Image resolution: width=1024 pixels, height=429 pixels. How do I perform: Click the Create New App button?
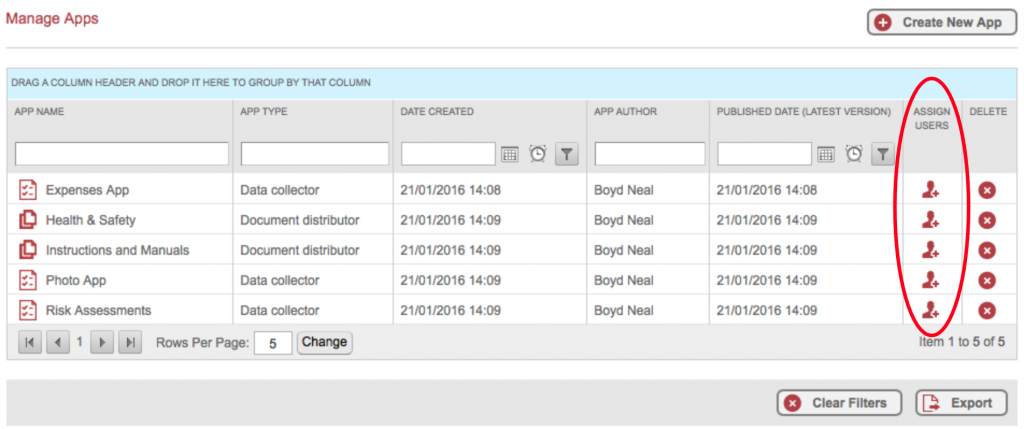pos(935,22)
